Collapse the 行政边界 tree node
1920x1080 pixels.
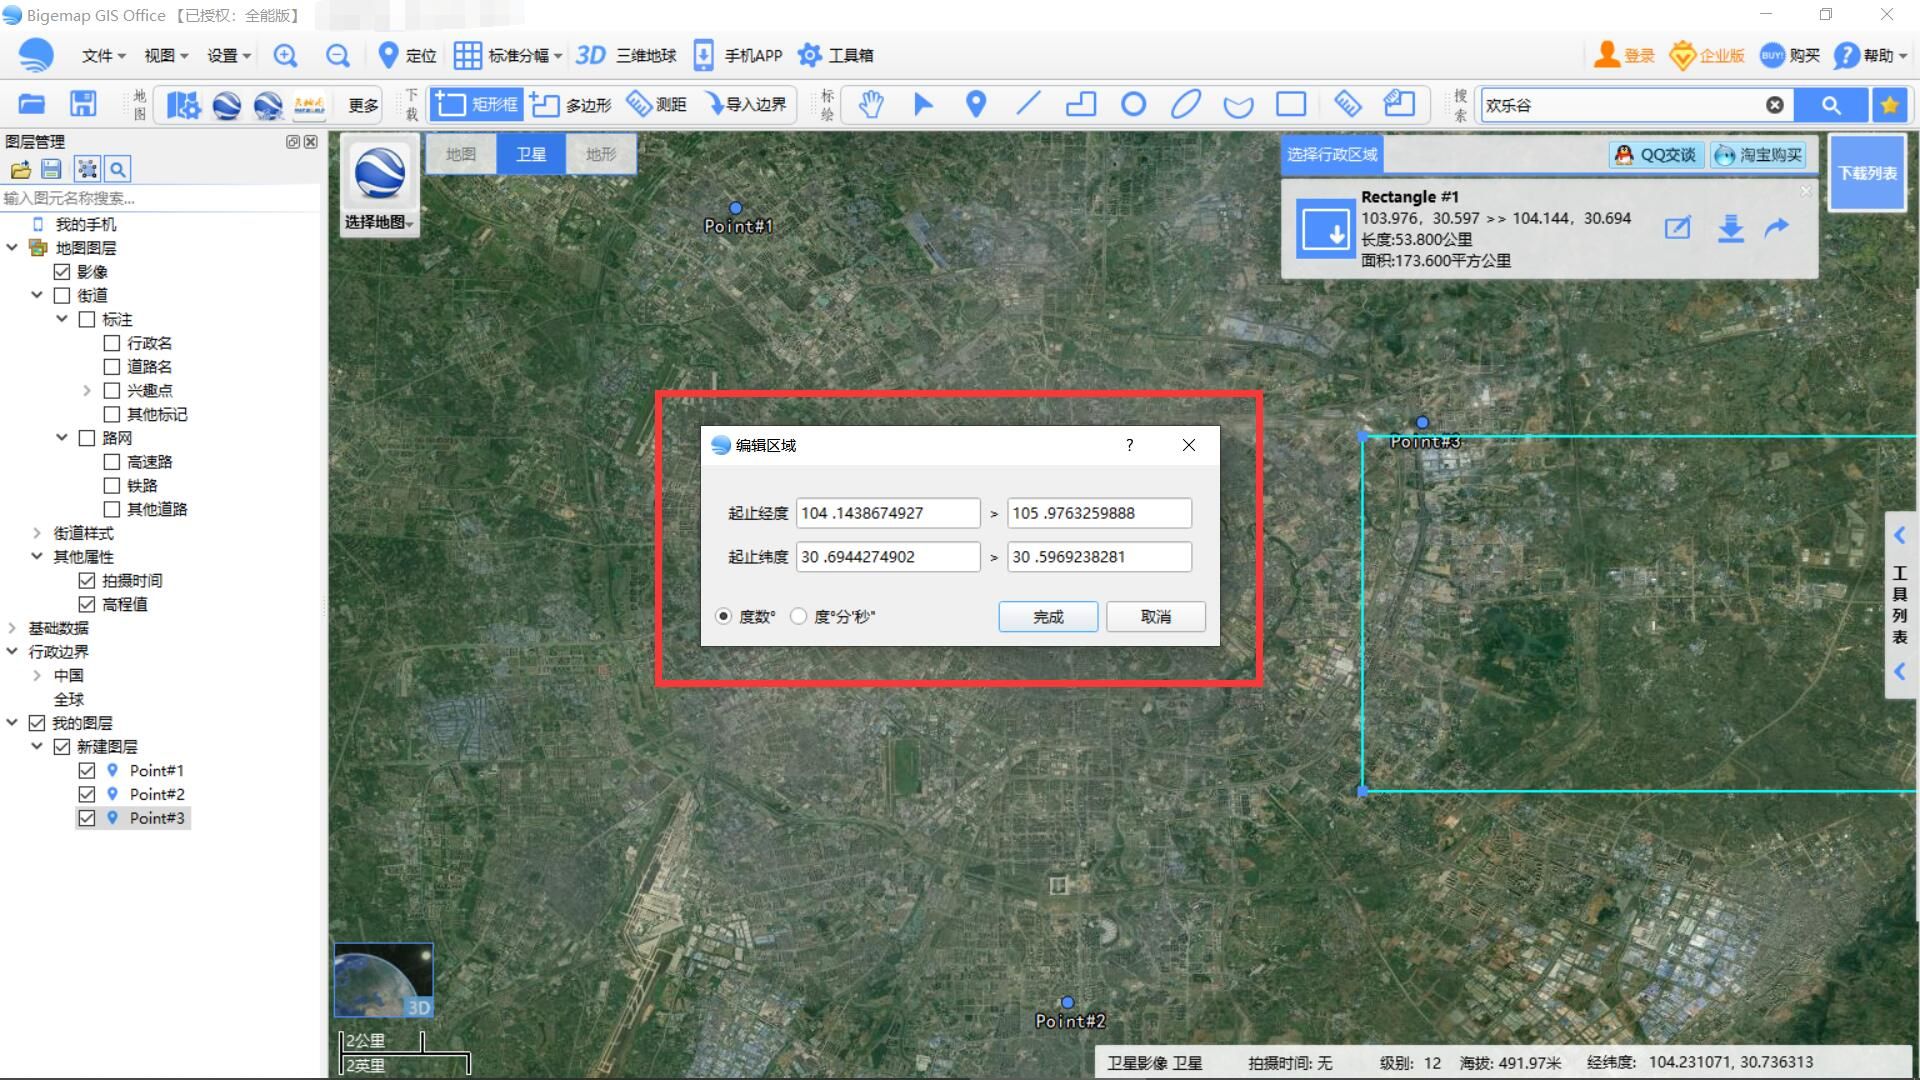click(x=12, y=652)
